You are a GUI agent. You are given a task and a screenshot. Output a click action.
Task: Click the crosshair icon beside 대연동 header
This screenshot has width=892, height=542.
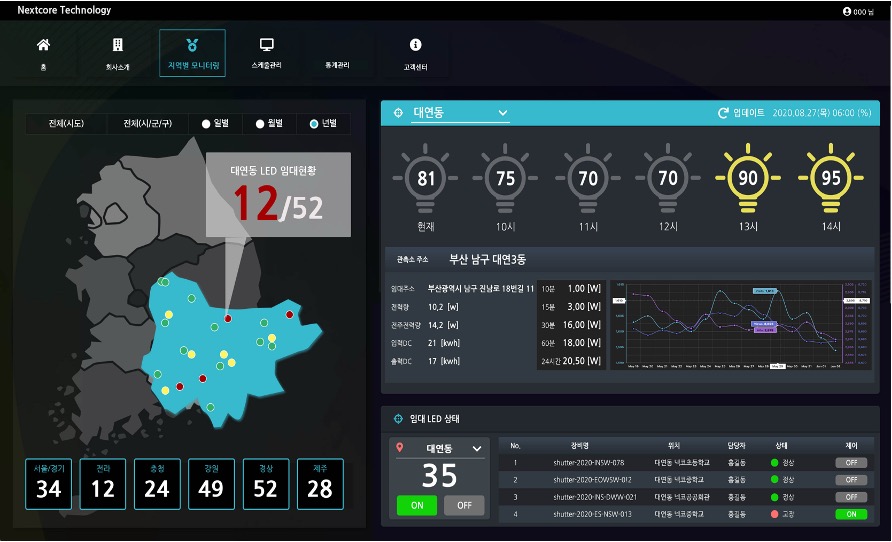click(398, 113)
